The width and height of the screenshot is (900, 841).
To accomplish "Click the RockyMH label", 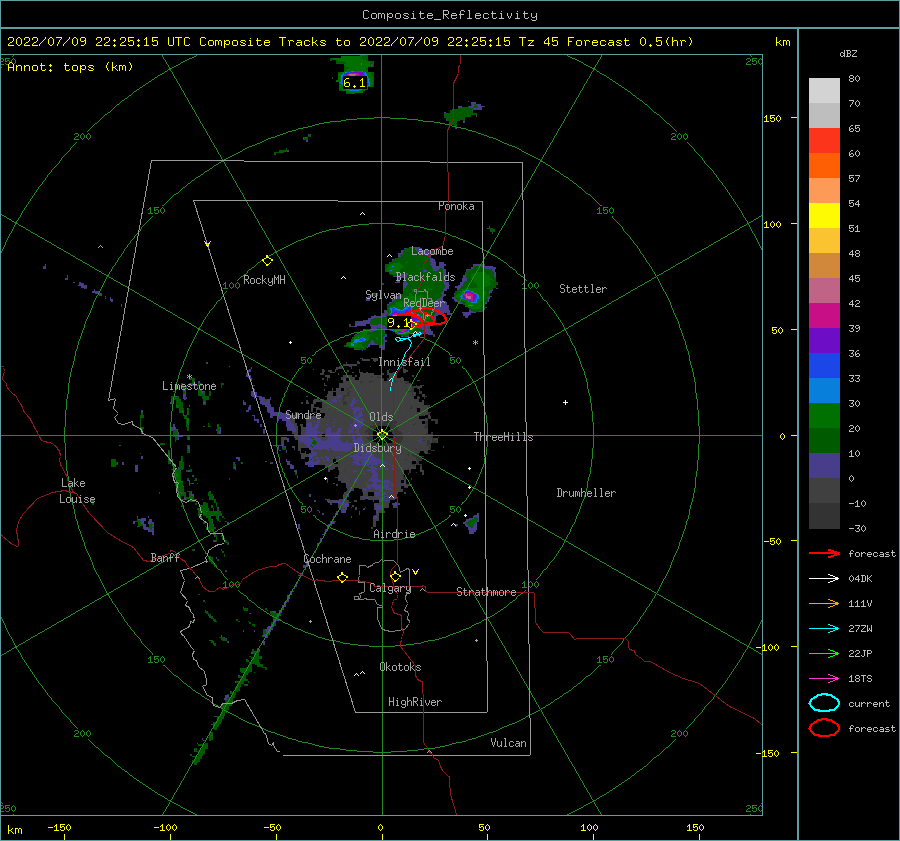I will click(x=264, y=280).
